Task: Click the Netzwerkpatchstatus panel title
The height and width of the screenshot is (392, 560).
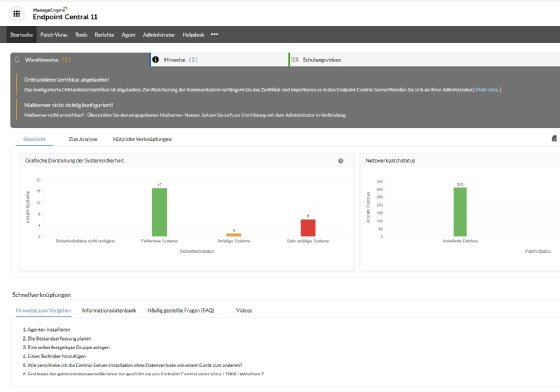Action: coord(390,161)
